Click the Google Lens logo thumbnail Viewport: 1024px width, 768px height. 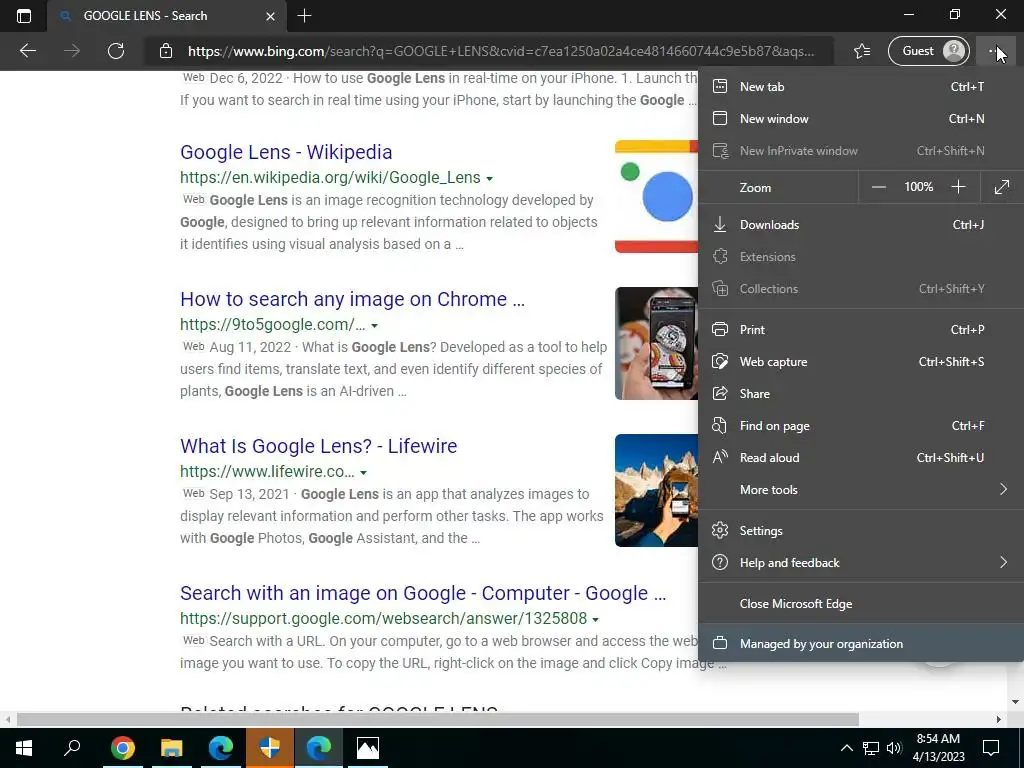pos(656,196)
